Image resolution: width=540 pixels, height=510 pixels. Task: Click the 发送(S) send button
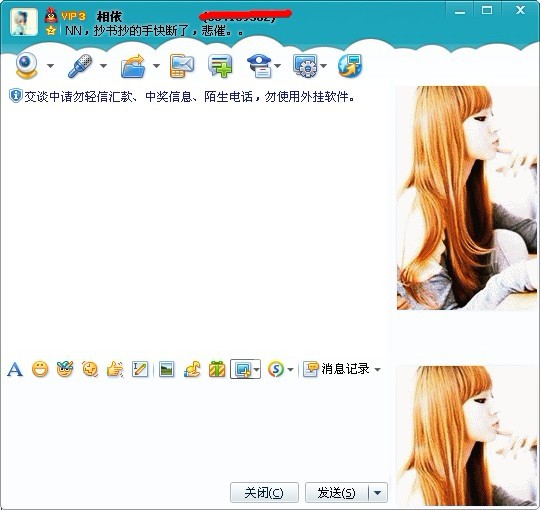(336, 492)
